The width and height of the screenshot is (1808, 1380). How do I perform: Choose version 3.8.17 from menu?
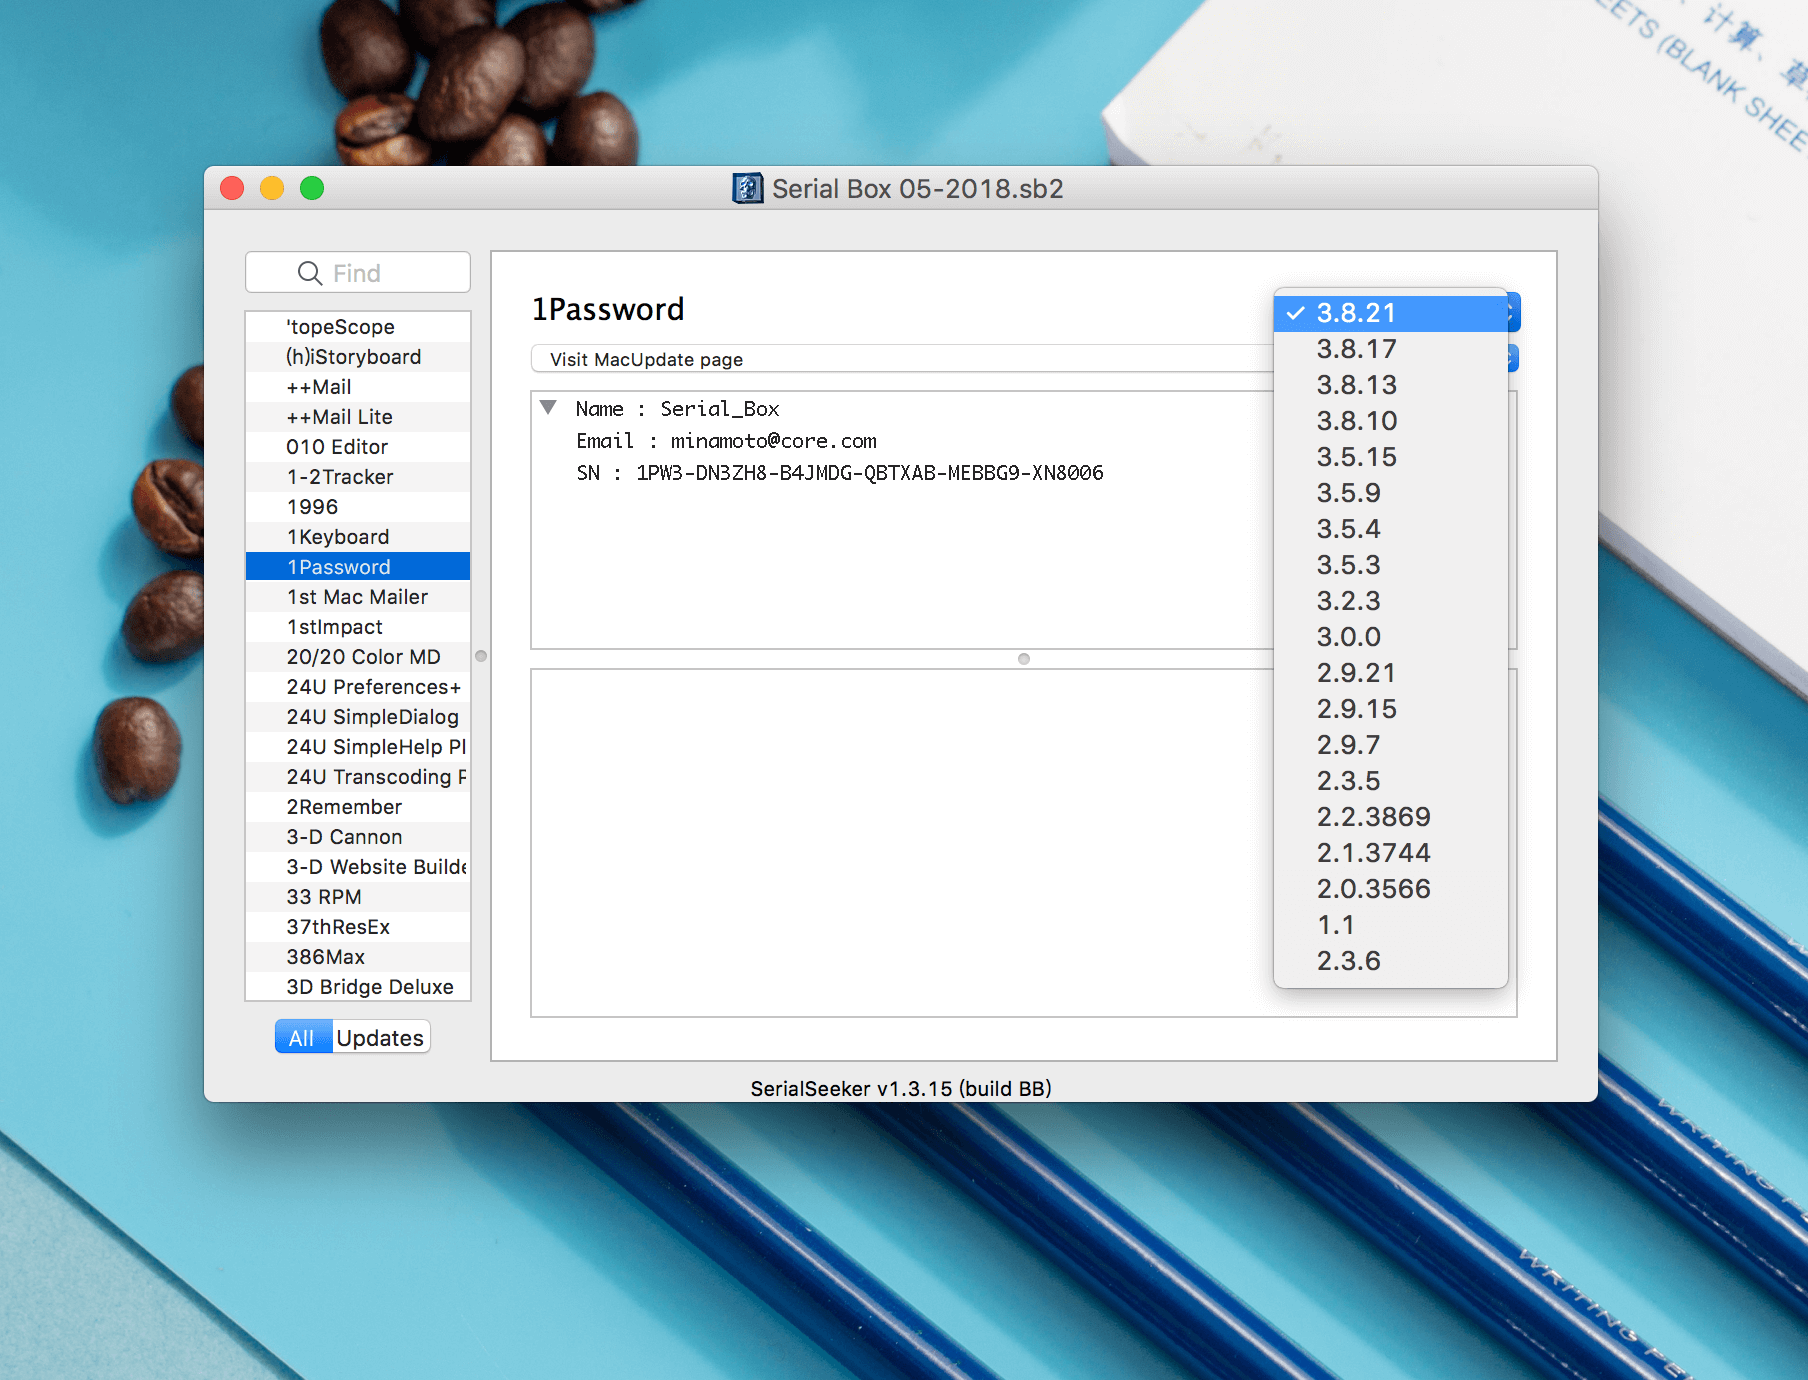pos(1390,349)
